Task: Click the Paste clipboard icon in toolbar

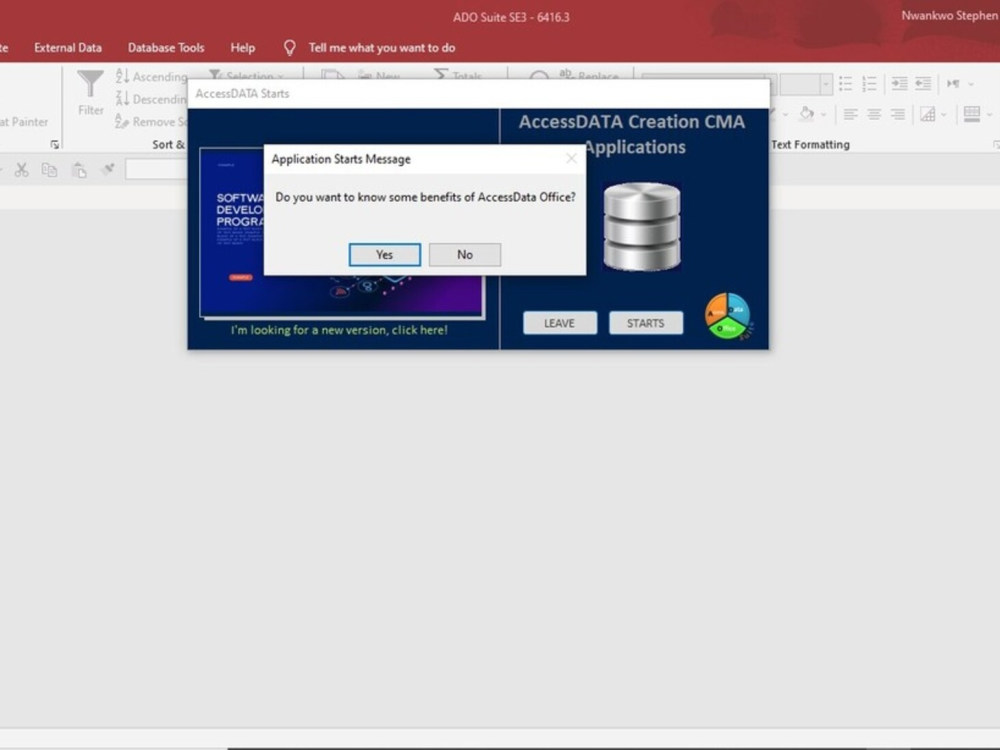Action: pyautogui.click(x=78, y=170)
